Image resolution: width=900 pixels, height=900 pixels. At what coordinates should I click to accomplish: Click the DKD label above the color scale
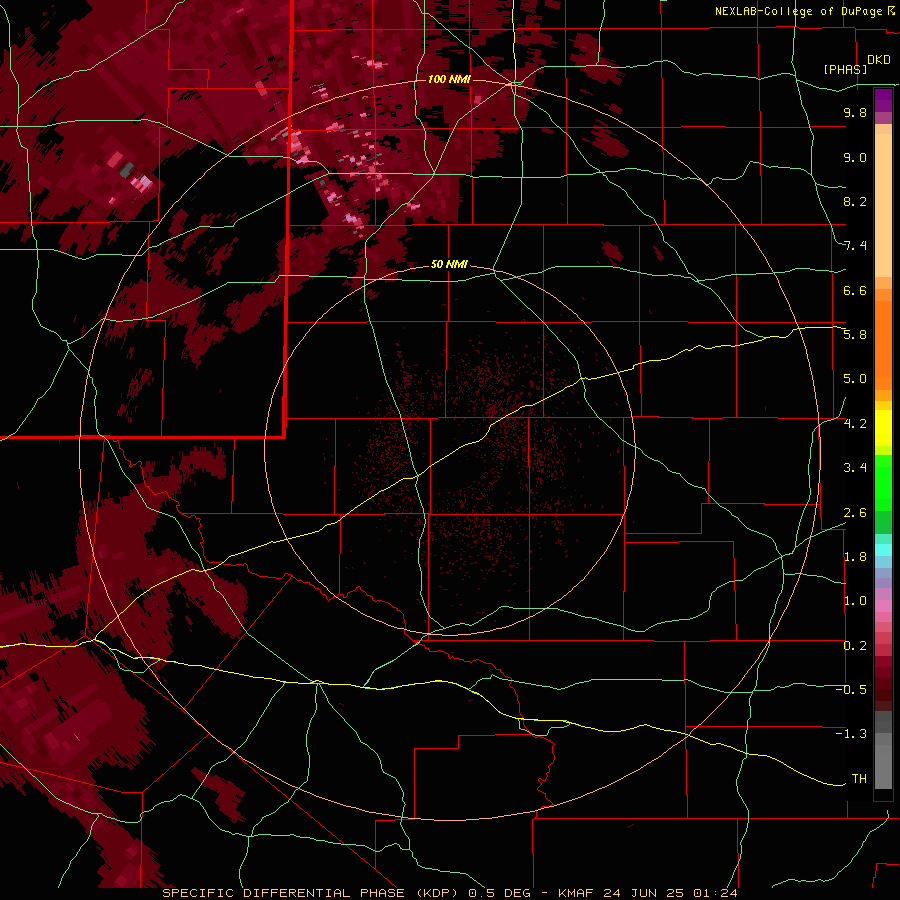coord(879,60)
